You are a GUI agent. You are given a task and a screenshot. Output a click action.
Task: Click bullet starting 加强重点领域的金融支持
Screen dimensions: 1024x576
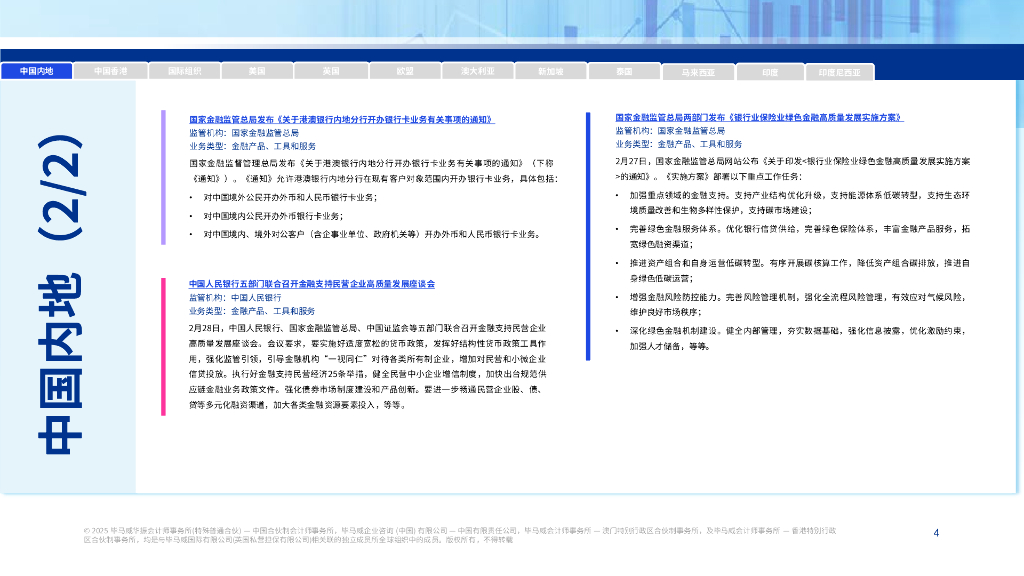tap(799, 202)
